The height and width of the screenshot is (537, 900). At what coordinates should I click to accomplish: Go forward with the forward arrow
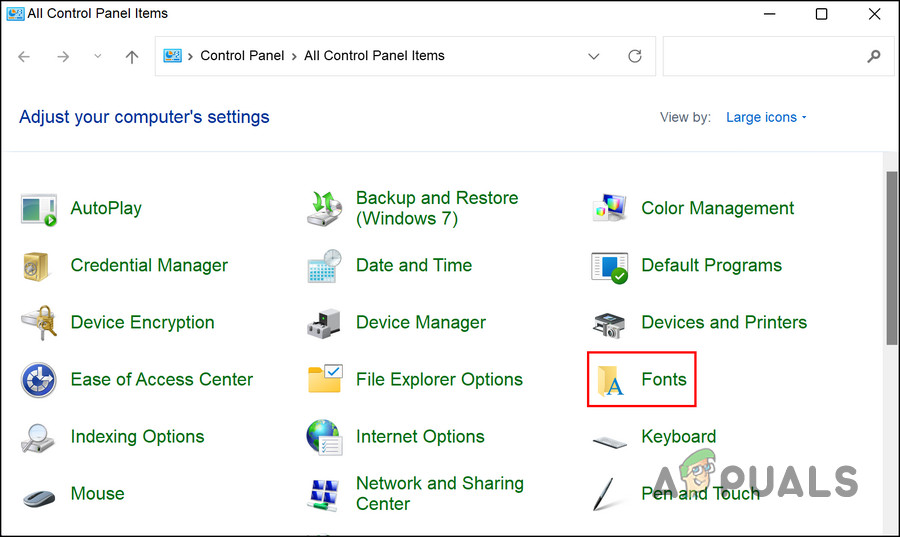pyautogui.click(x=63, y=56)
